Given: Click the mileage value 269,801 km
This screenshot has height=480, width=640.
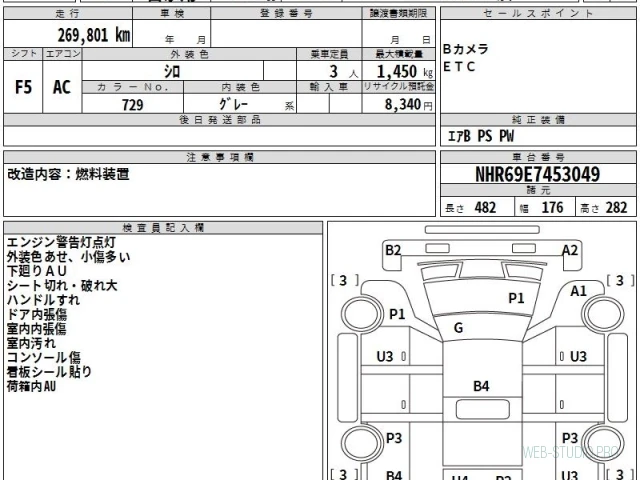Looking at the screenshot, I should click(94, 35).
